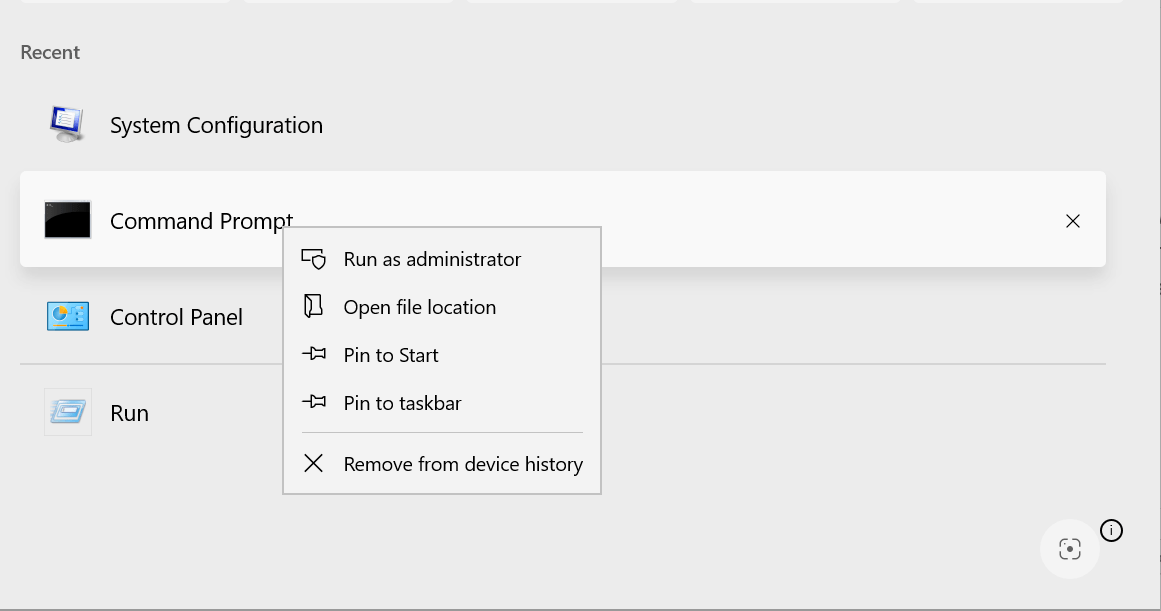Screen dimensions: 1161x611
Task: Click the pin icon next to Pin to Start
Action: [x=314, y=355]
